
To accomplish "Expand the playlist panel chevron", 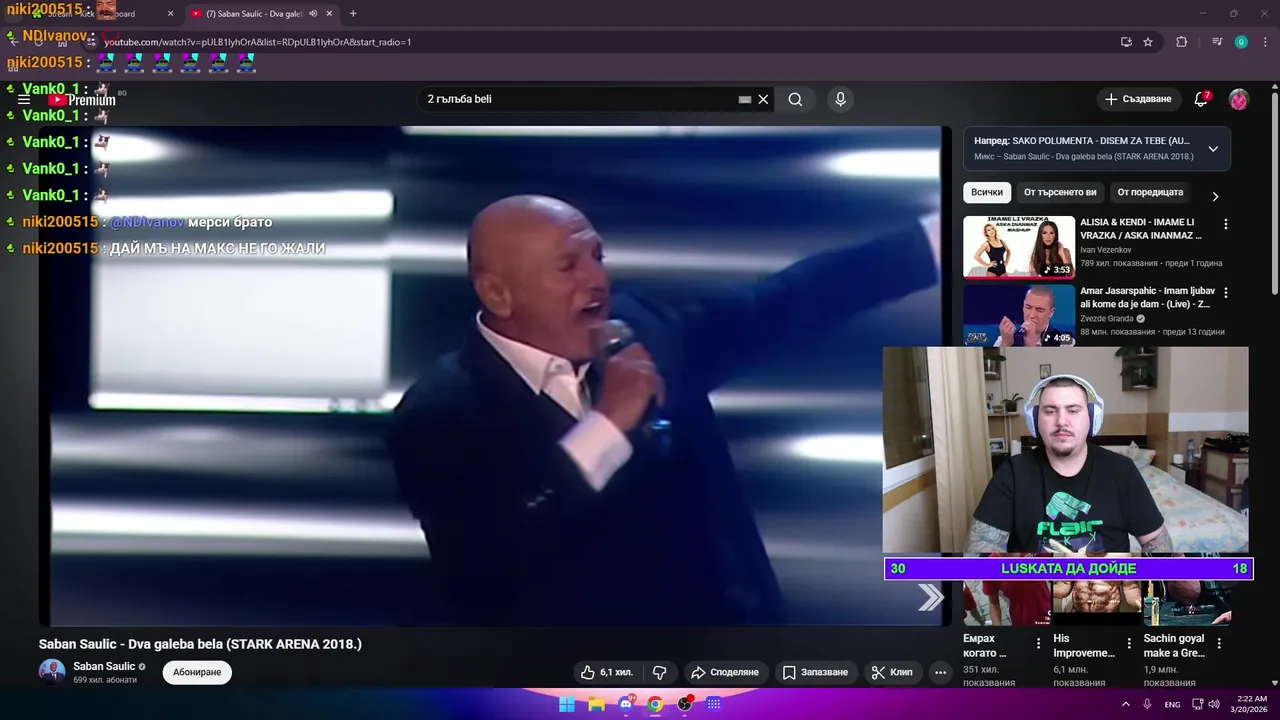I will 1213,149.
